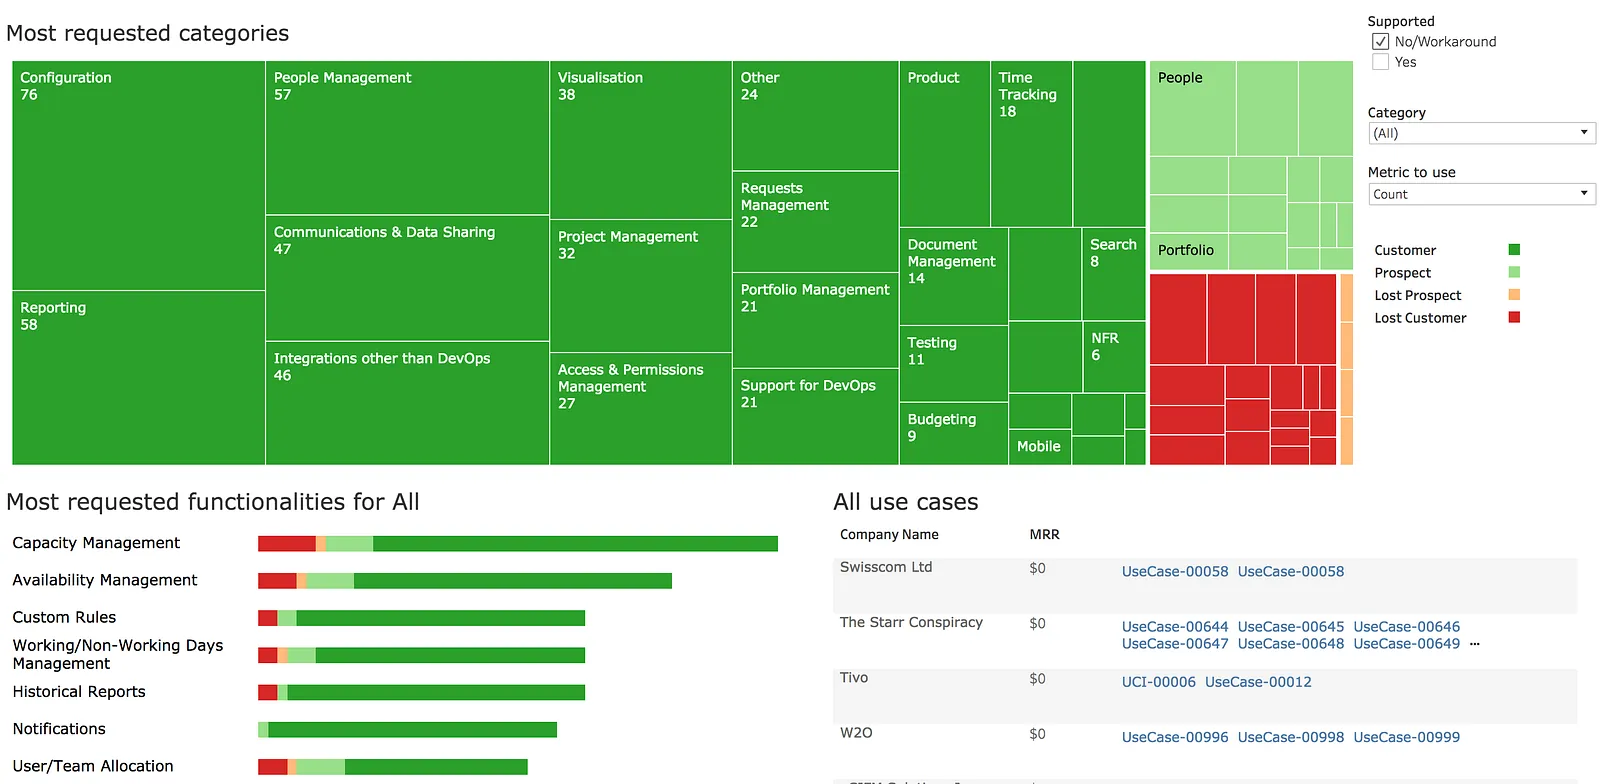Screen dimensions: 1600x784
Task: Click the Company Name column header
Action: click(889, 535)
